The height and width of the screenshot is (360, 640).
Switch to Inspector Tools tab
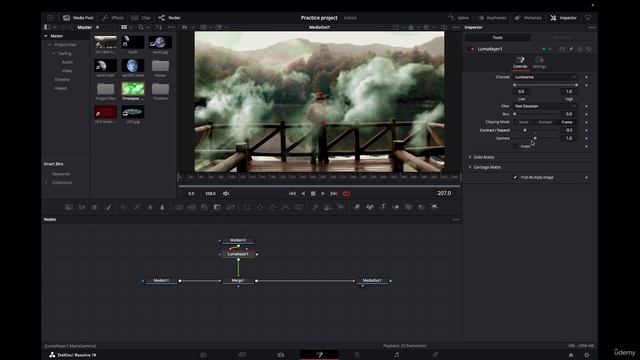(x=498, y=38)
